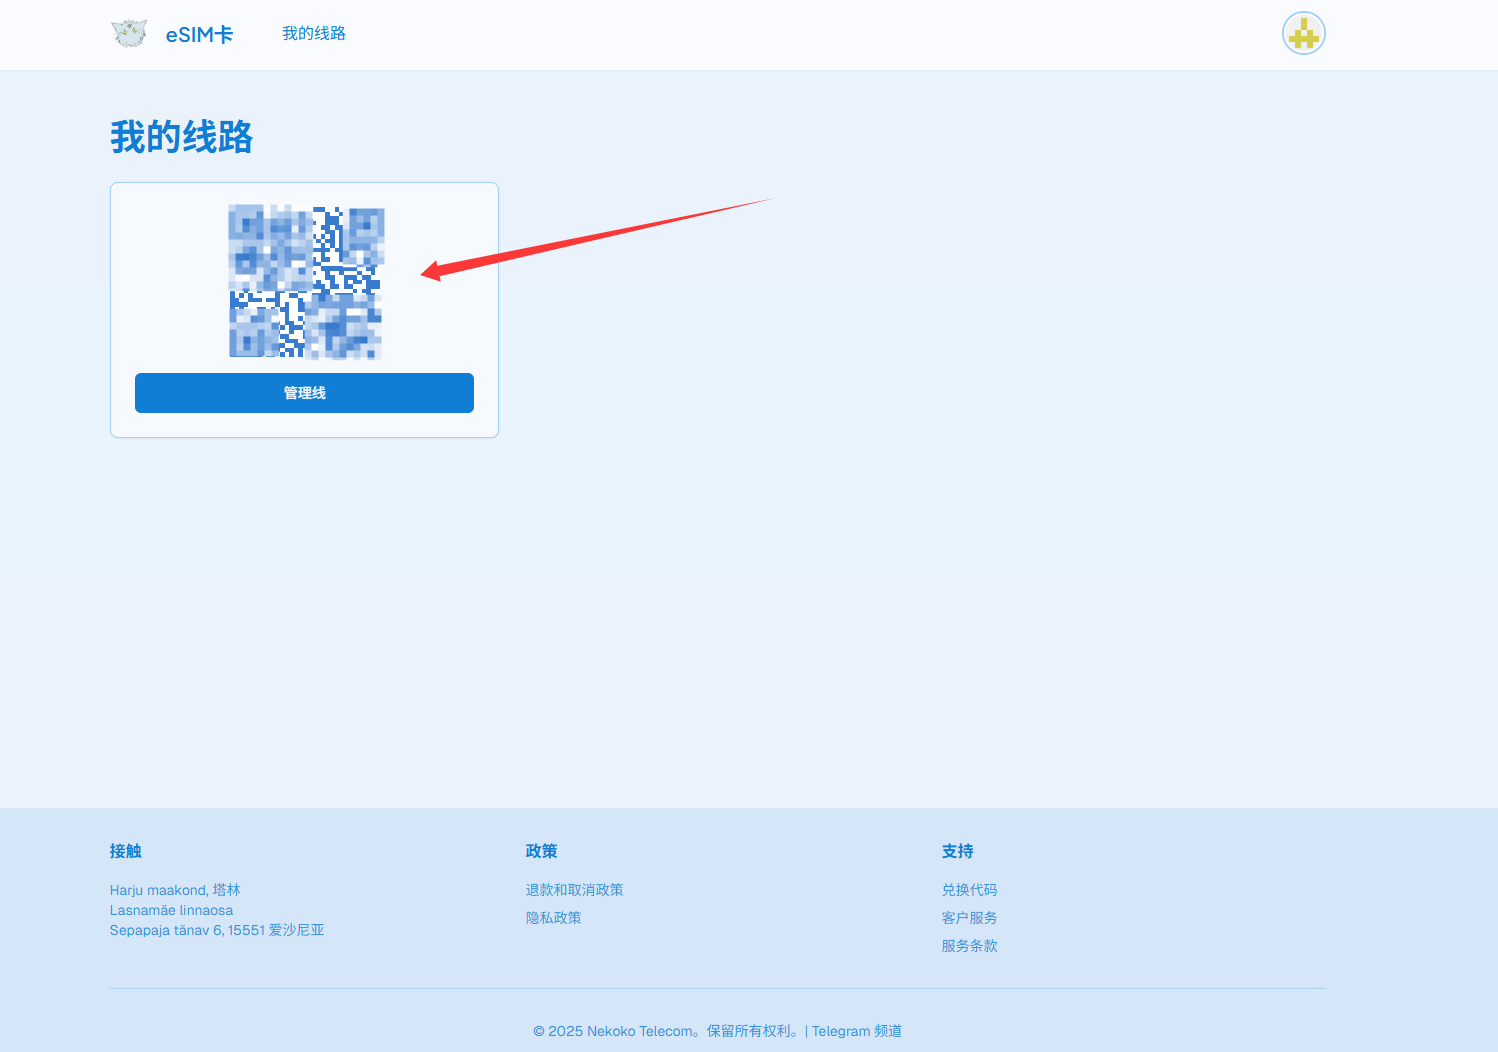The width and height of the screenshot is (1498, 1052).
Task: Click the 支持 footer heading
Action: point(958,851)
